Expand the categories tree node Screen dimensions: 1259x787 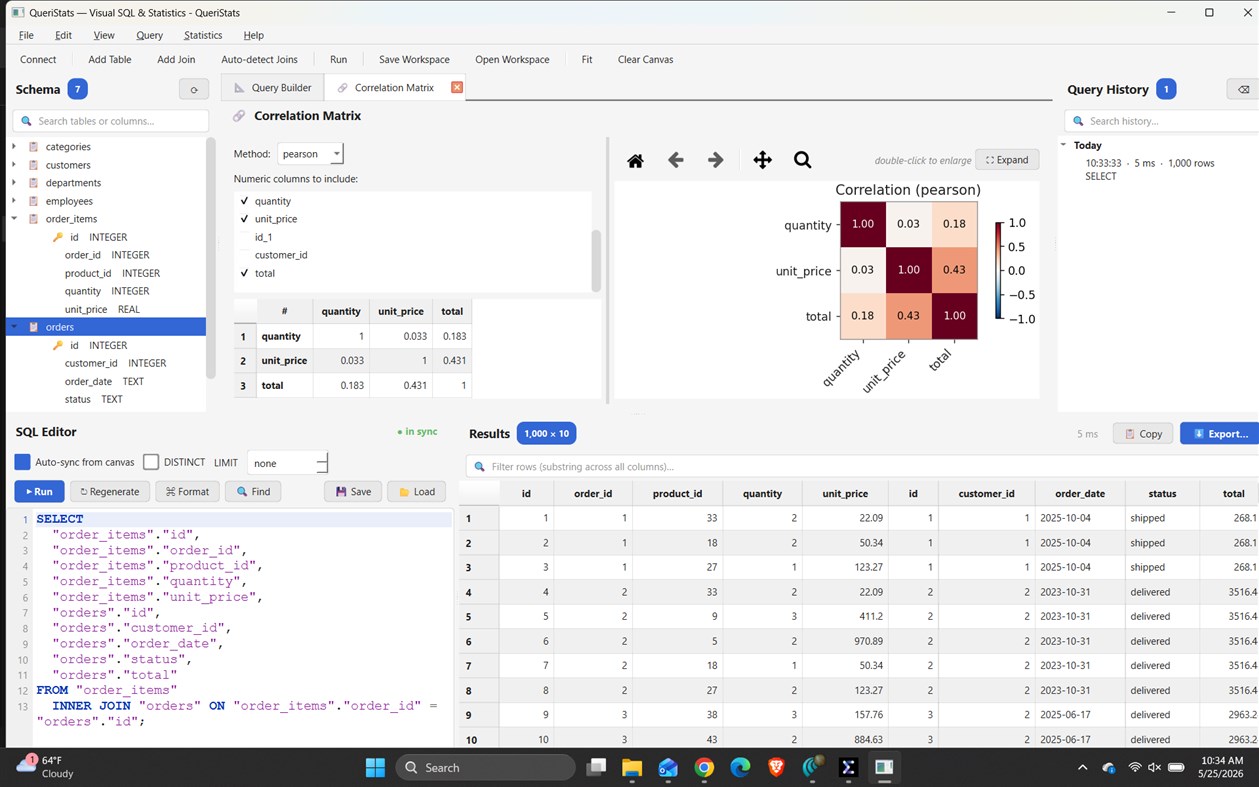pyautogui.click(x=14, y=147)
